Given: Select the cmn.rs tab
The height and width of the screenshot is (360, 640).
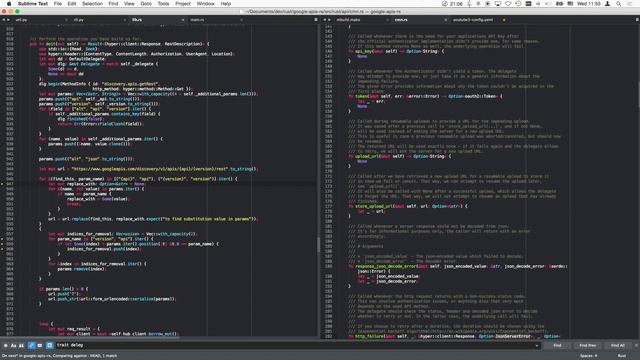Looking at the screenshot, I should pyautogui.click(x=401, y=20).
